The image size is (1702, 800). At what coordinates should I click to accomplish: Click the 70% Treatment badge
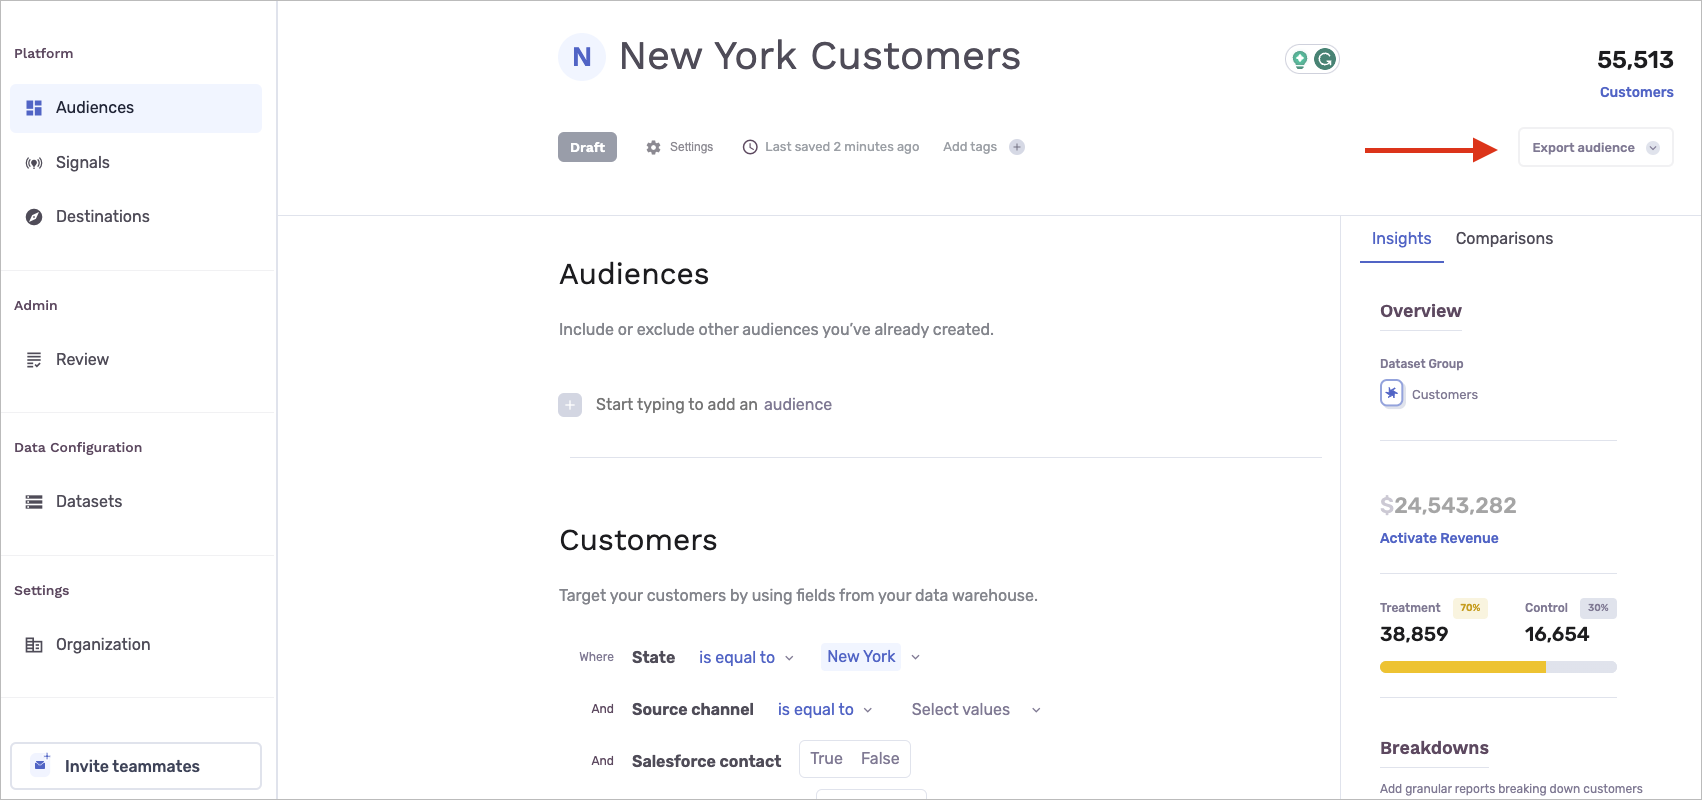point(1470,608)
